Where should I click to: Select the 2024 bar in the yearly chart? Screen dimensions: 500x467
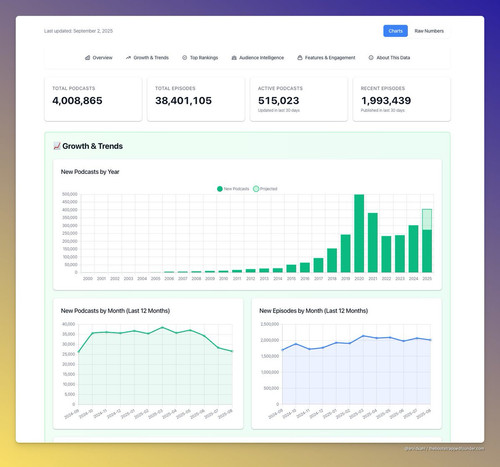(x=413, y=249)
